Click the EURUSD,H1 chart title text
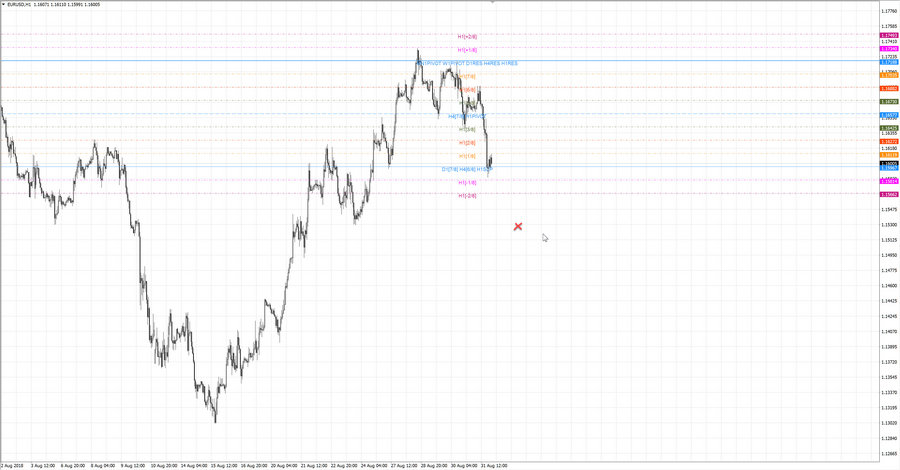Viewport: 900px width, 470px height. click(x=20, y=4)
